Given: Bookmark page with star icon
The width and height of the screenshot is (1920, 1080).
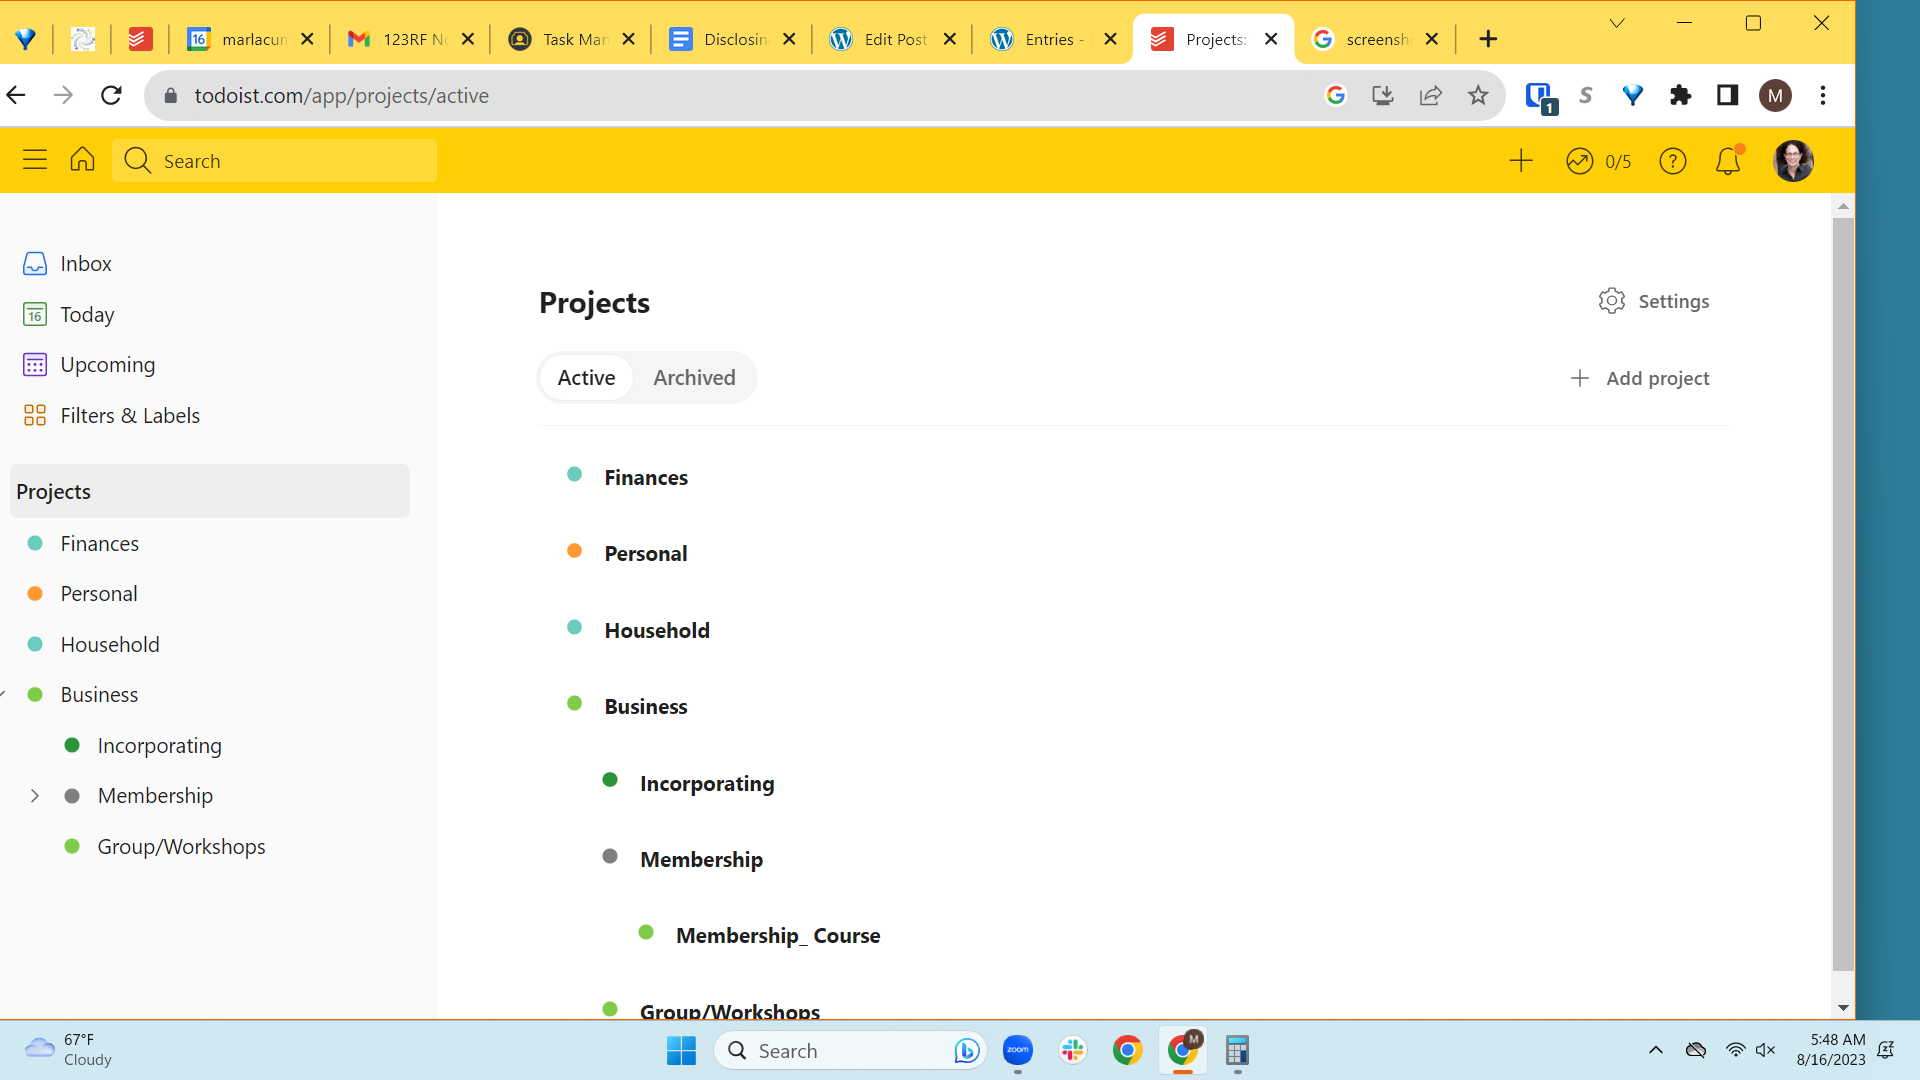Looking at the screenshot, I should pos(1478,95).
